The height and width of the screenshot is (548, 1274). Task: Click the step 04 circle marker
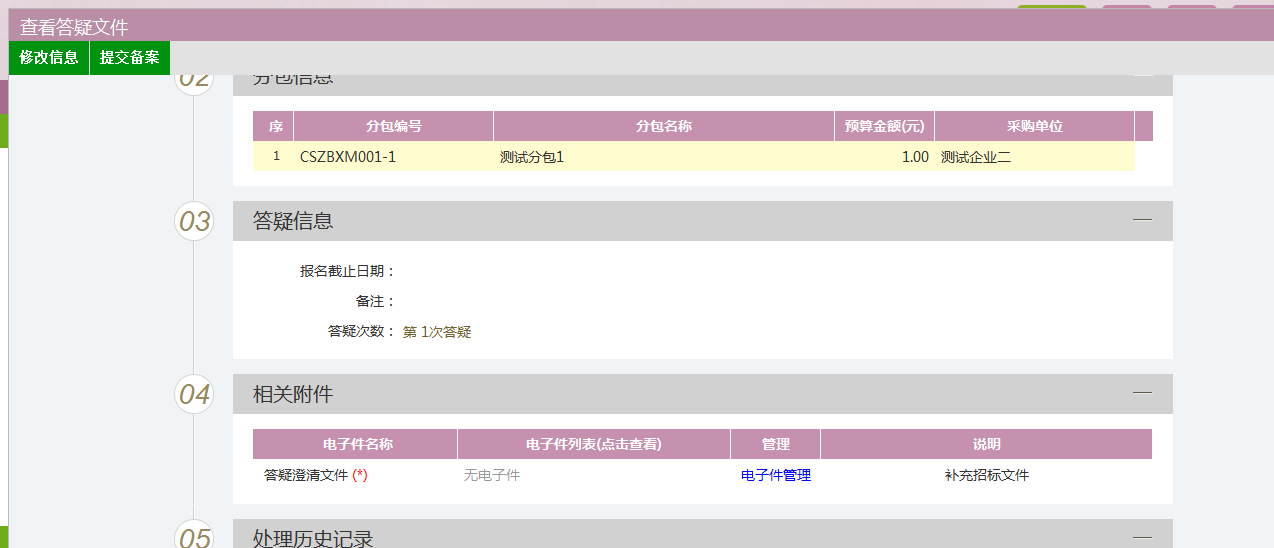click(x=194, y=395)
